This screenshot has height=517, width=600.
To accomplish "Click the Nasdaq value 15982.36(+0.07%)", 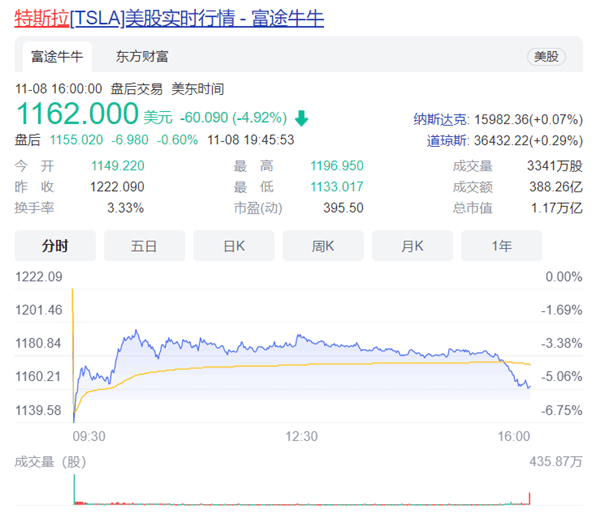I will pos(528,119).
